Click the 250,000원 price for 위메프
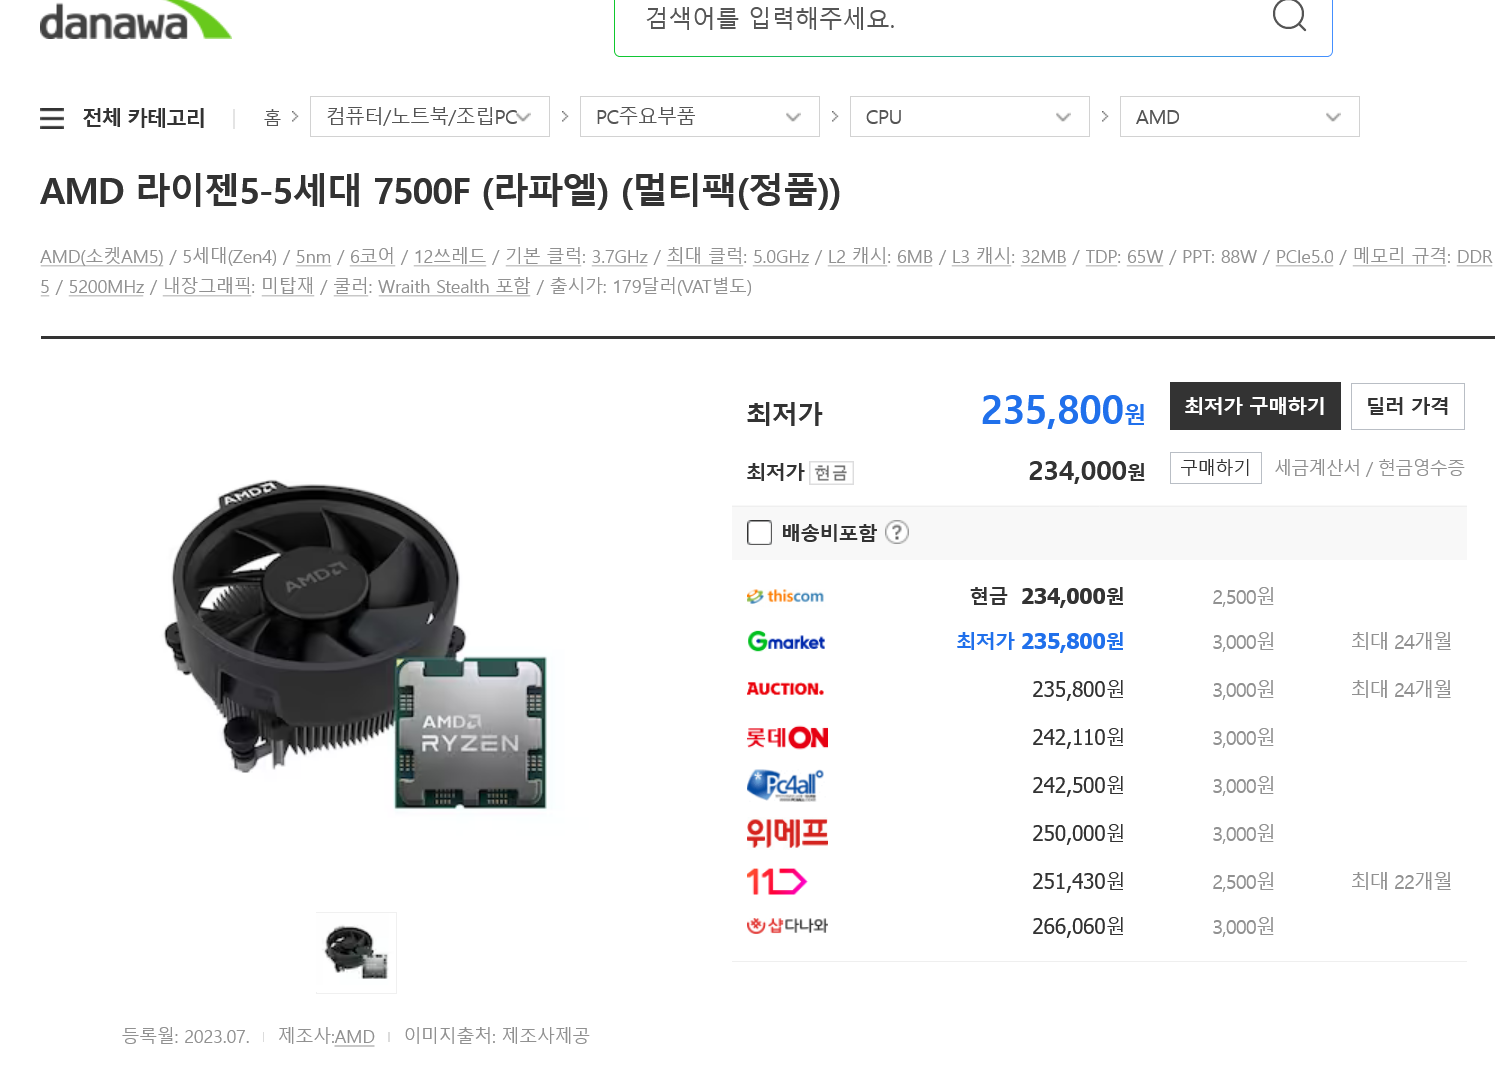The image size is (1495, 1074). coord(1078,833)
